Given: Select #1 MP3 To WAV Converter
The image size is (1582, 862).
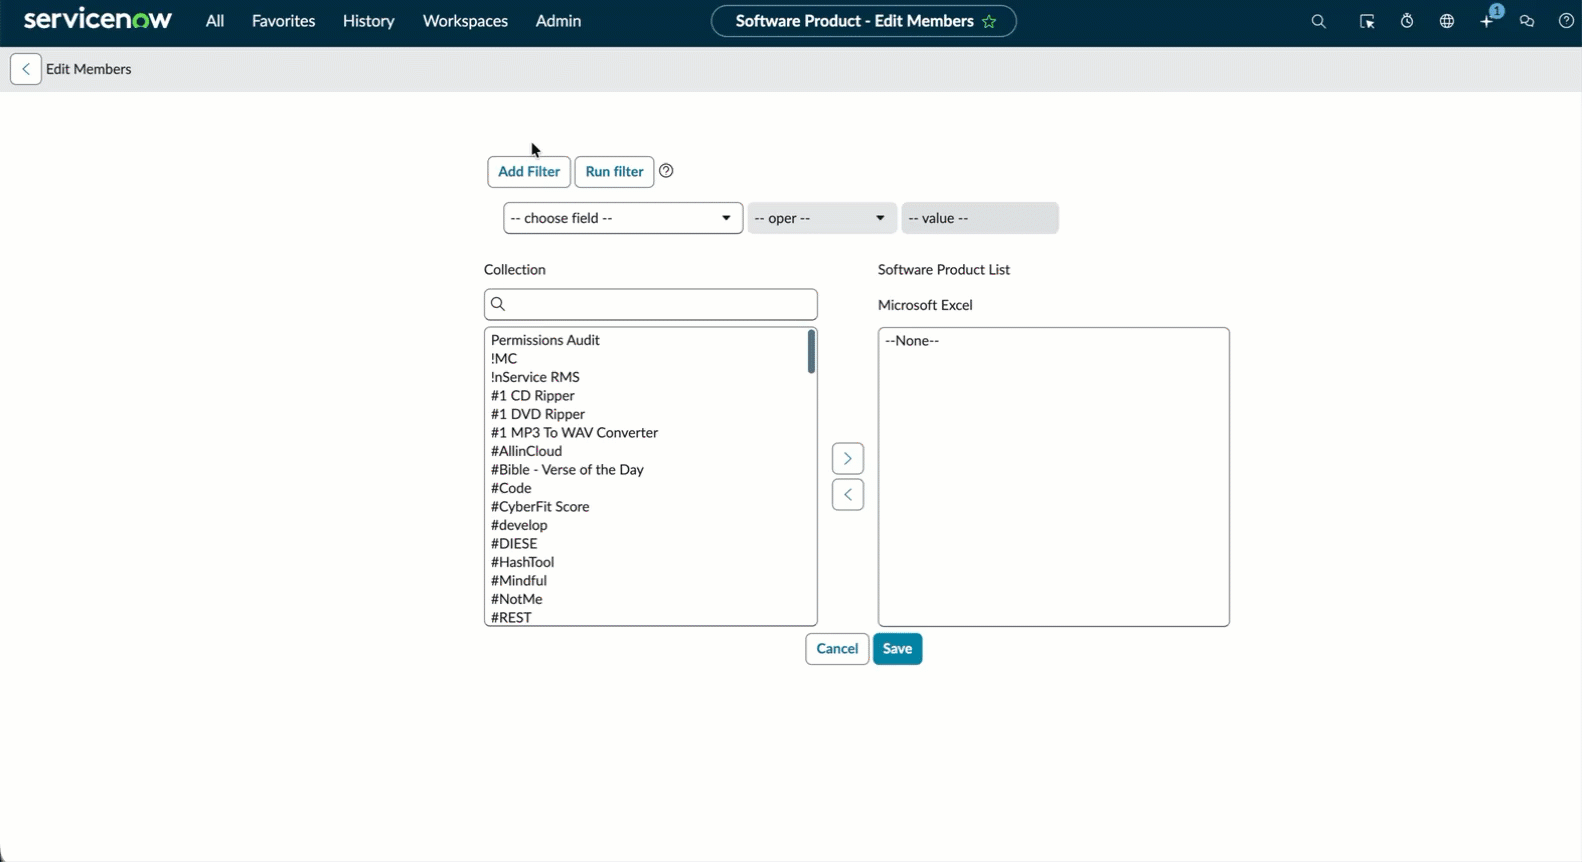Looking at the screenshot, I should click(574, 433).
